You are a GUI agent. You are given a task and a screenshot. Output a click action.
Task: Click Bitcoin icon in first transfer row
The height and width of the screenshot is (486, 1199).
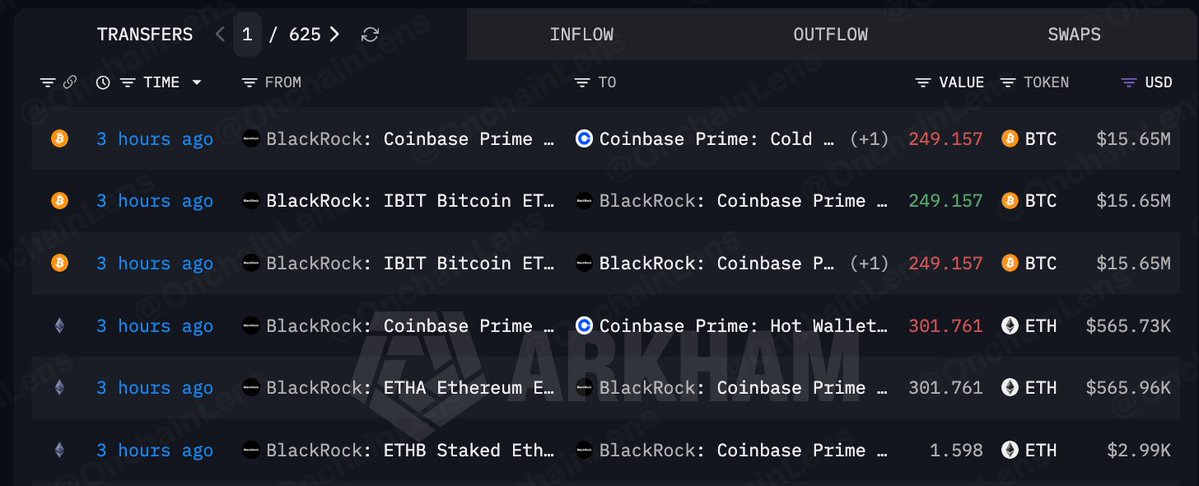click(x=60, y=139)
